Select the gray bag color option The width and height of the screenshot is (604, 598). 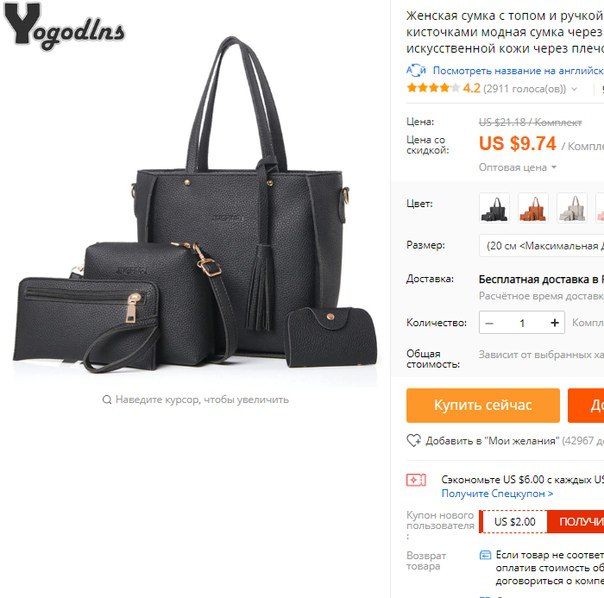tap(572, 208)
